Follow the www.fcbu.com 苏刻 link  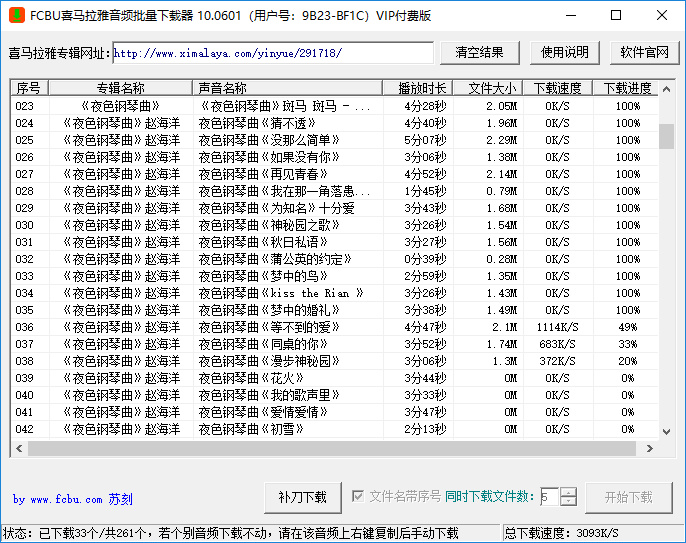tap(73, 499)
